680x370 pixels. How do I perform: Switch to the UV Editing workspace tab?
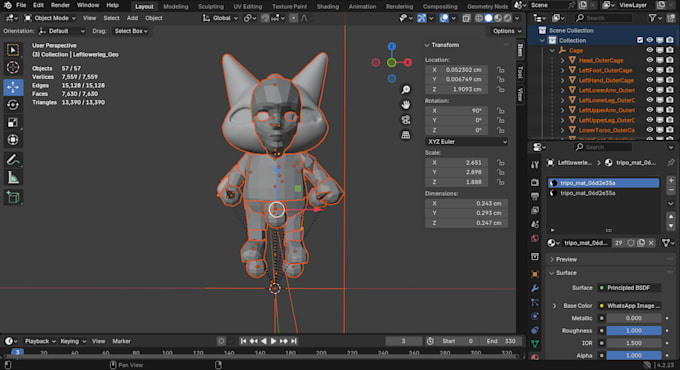pos(248,7)
